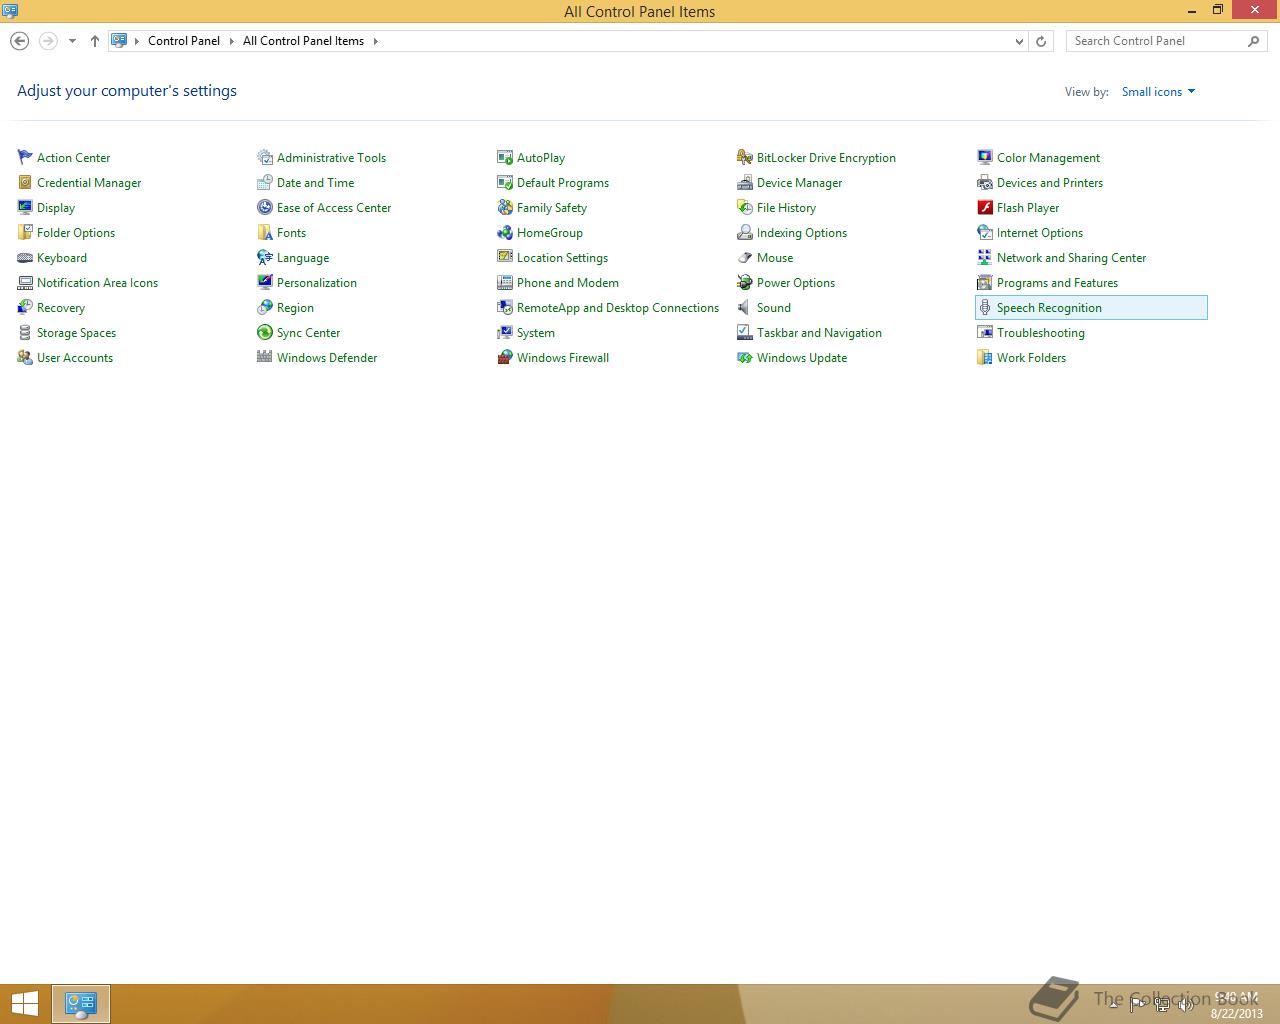Click the Up one level arrow
The height and width of the screenshot is (1024, 1280).
(95, 41)
